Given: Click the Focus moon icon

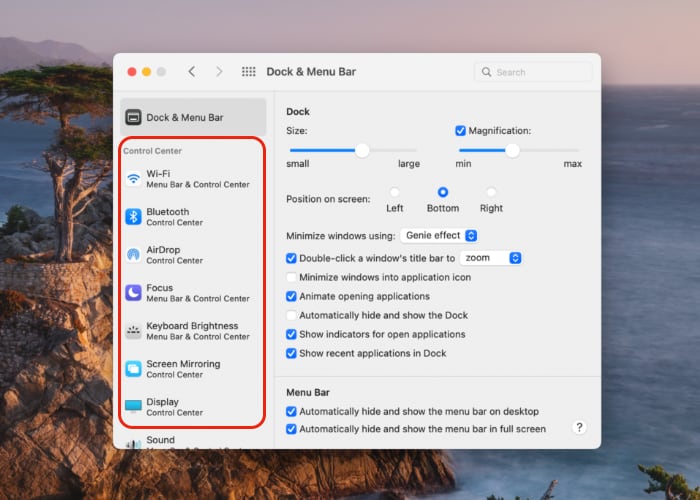Looking at the screenshot, I should point(133,293).
